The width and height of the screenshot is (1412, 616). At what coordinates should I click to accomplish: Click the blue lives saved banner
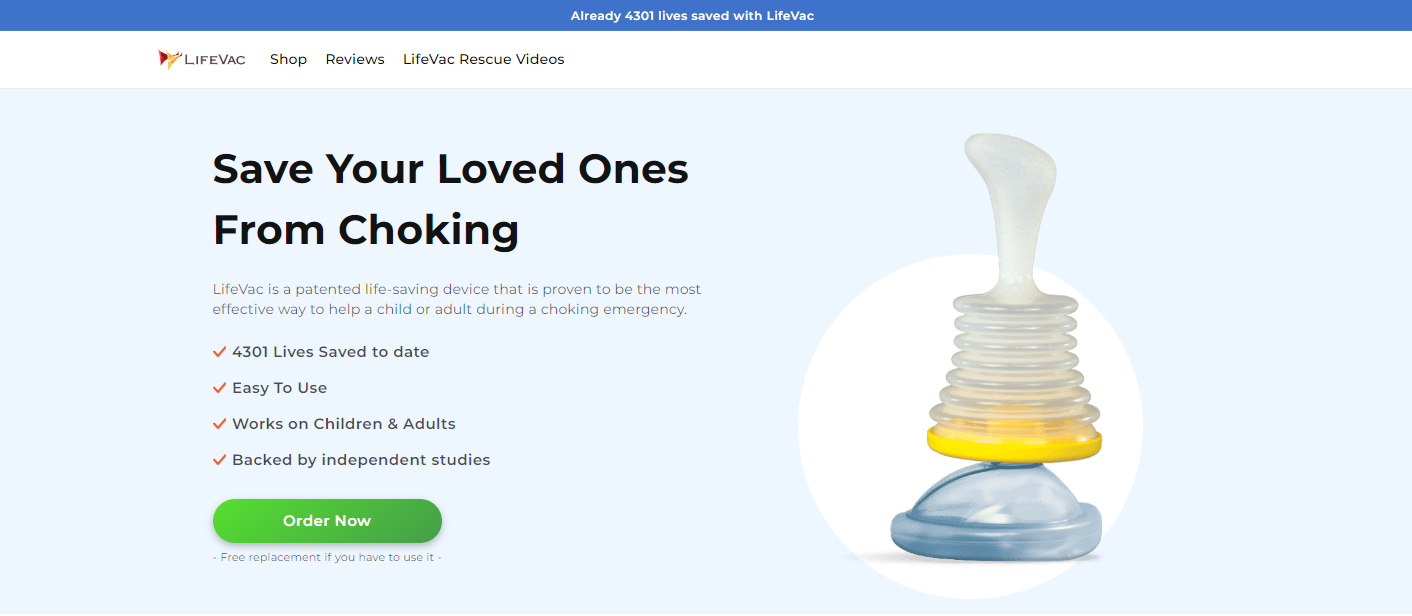pos(706,15)
